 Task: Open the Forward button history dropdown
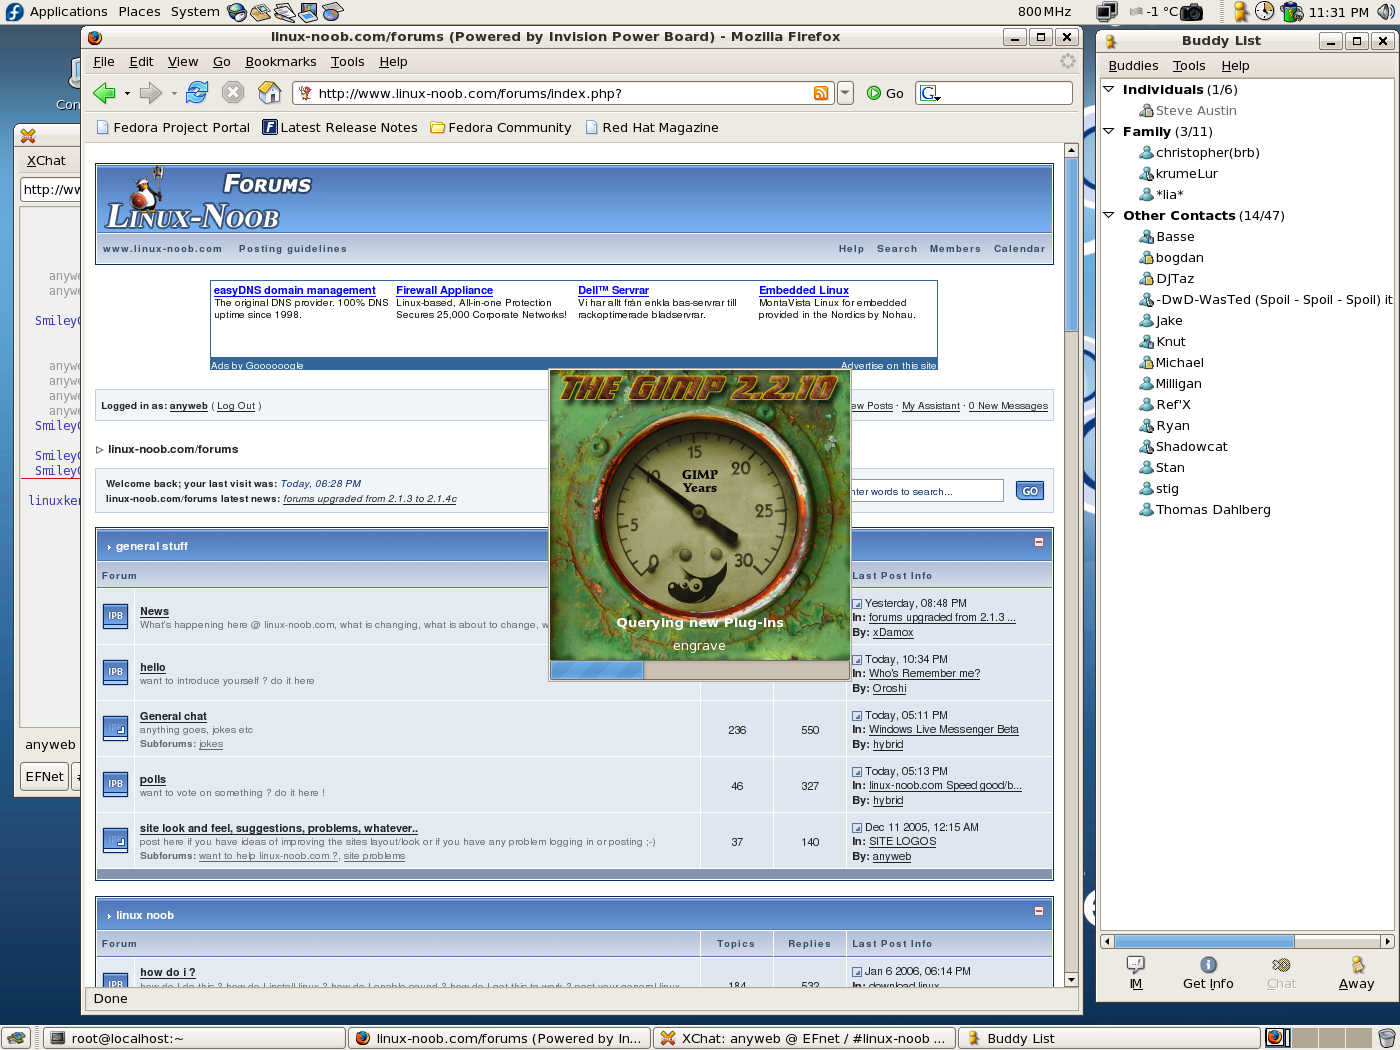pos(174,94)
